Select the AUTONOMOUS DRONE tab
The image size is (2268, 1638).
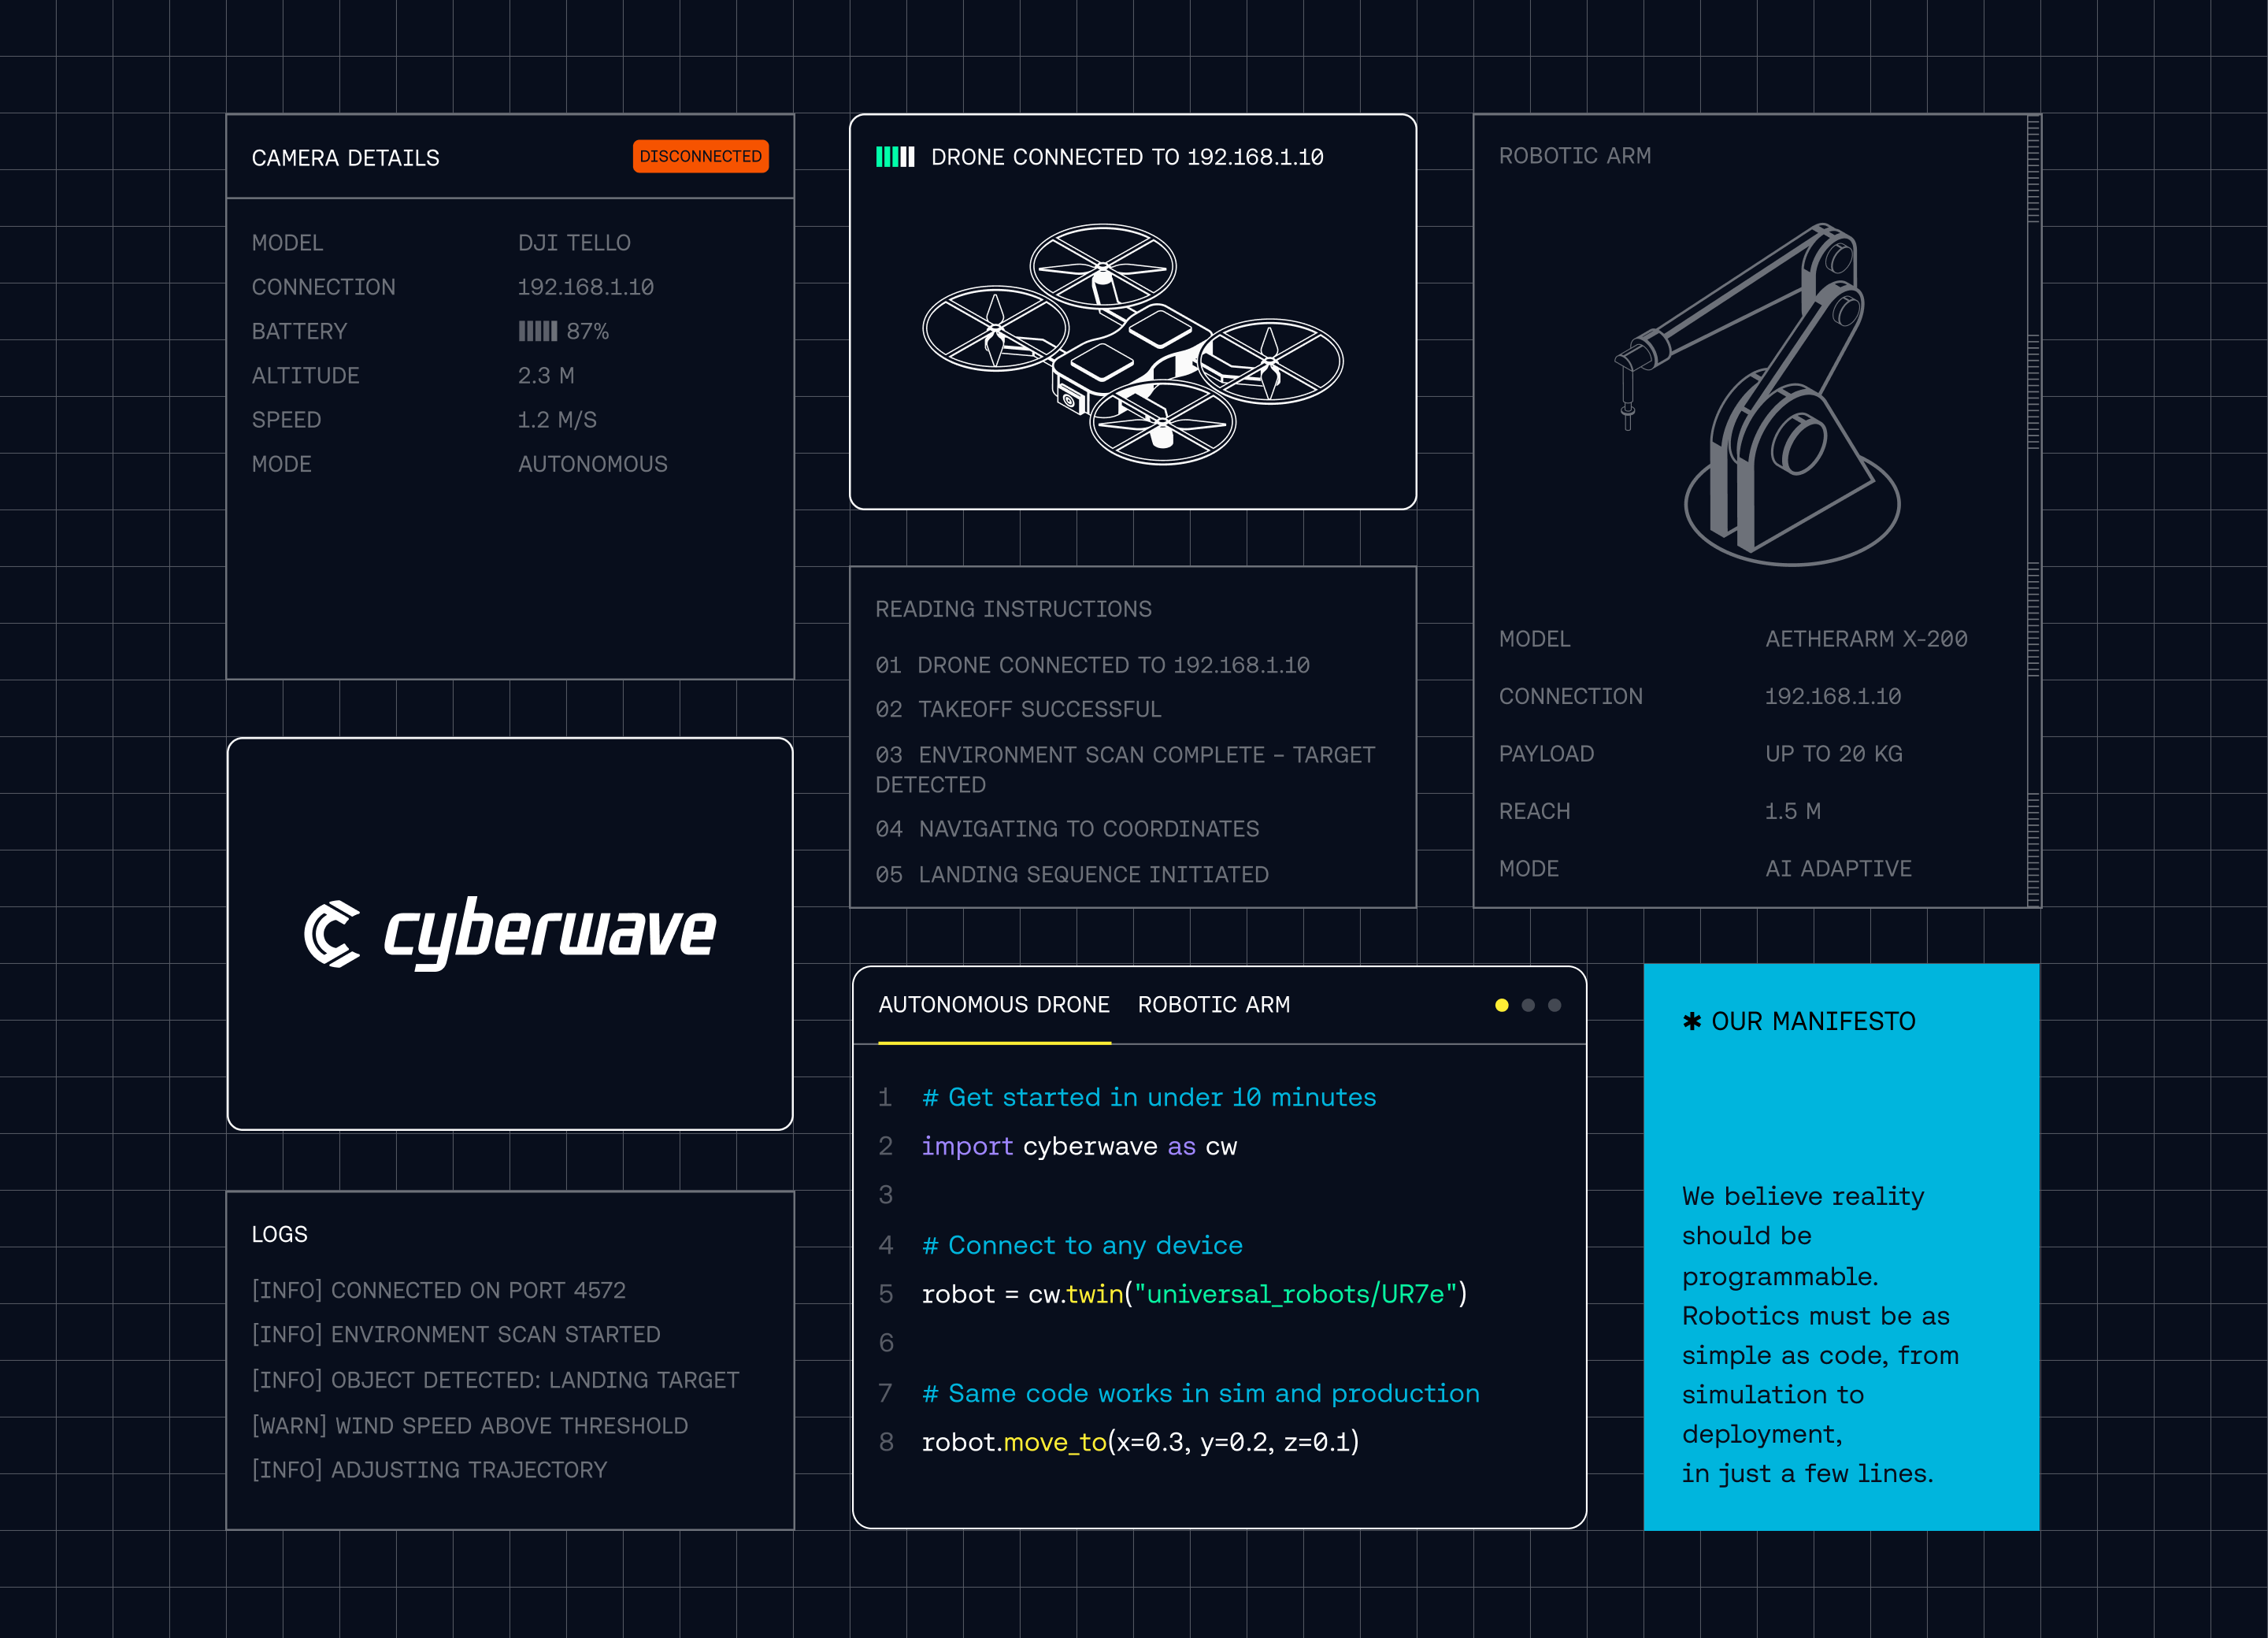tap(994, 1004)
